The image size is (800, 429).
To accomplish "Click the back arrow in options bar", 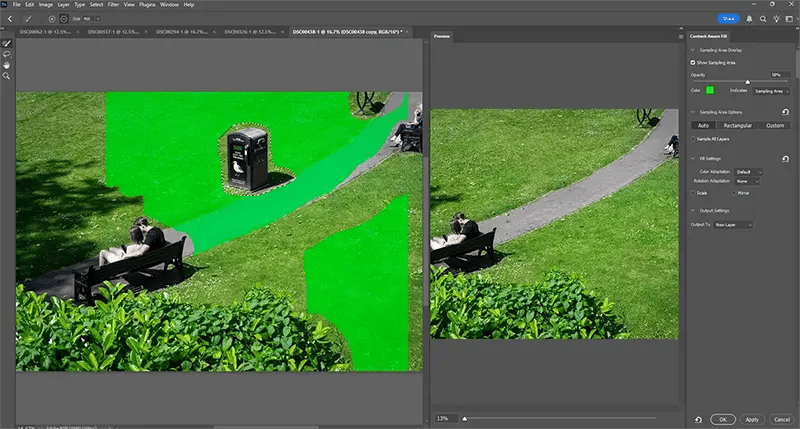I will click(x=10, y=19).
